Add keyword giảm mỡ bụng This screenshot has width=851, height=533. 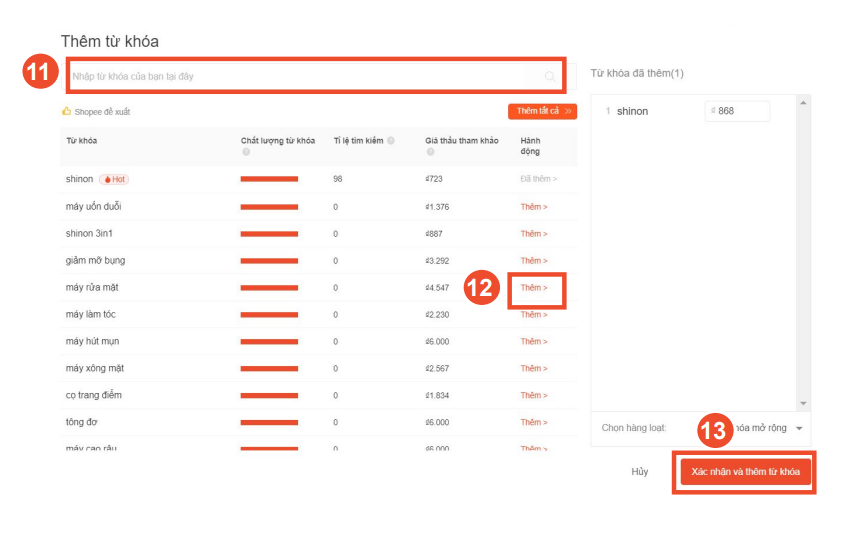coord(534,261)
